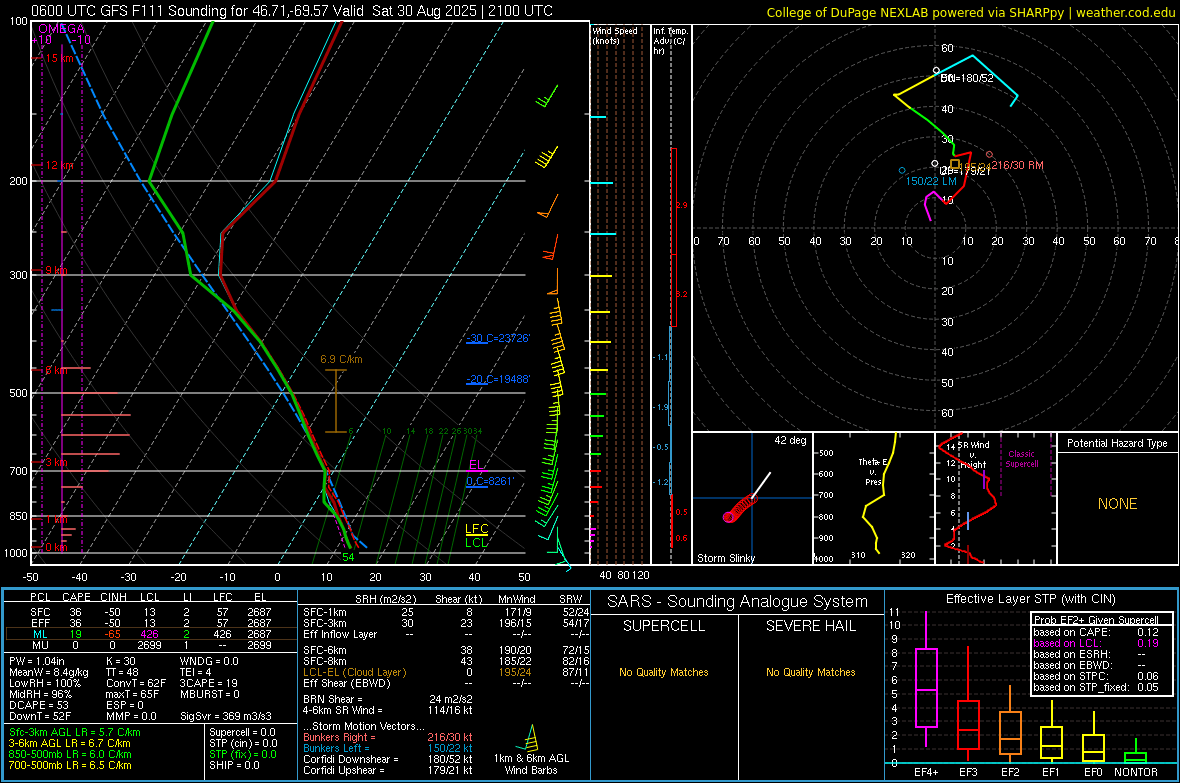Select the highlighted ML parcel row
The height and width of the screenshot is (783, 1180).
(x=150, y=634)
